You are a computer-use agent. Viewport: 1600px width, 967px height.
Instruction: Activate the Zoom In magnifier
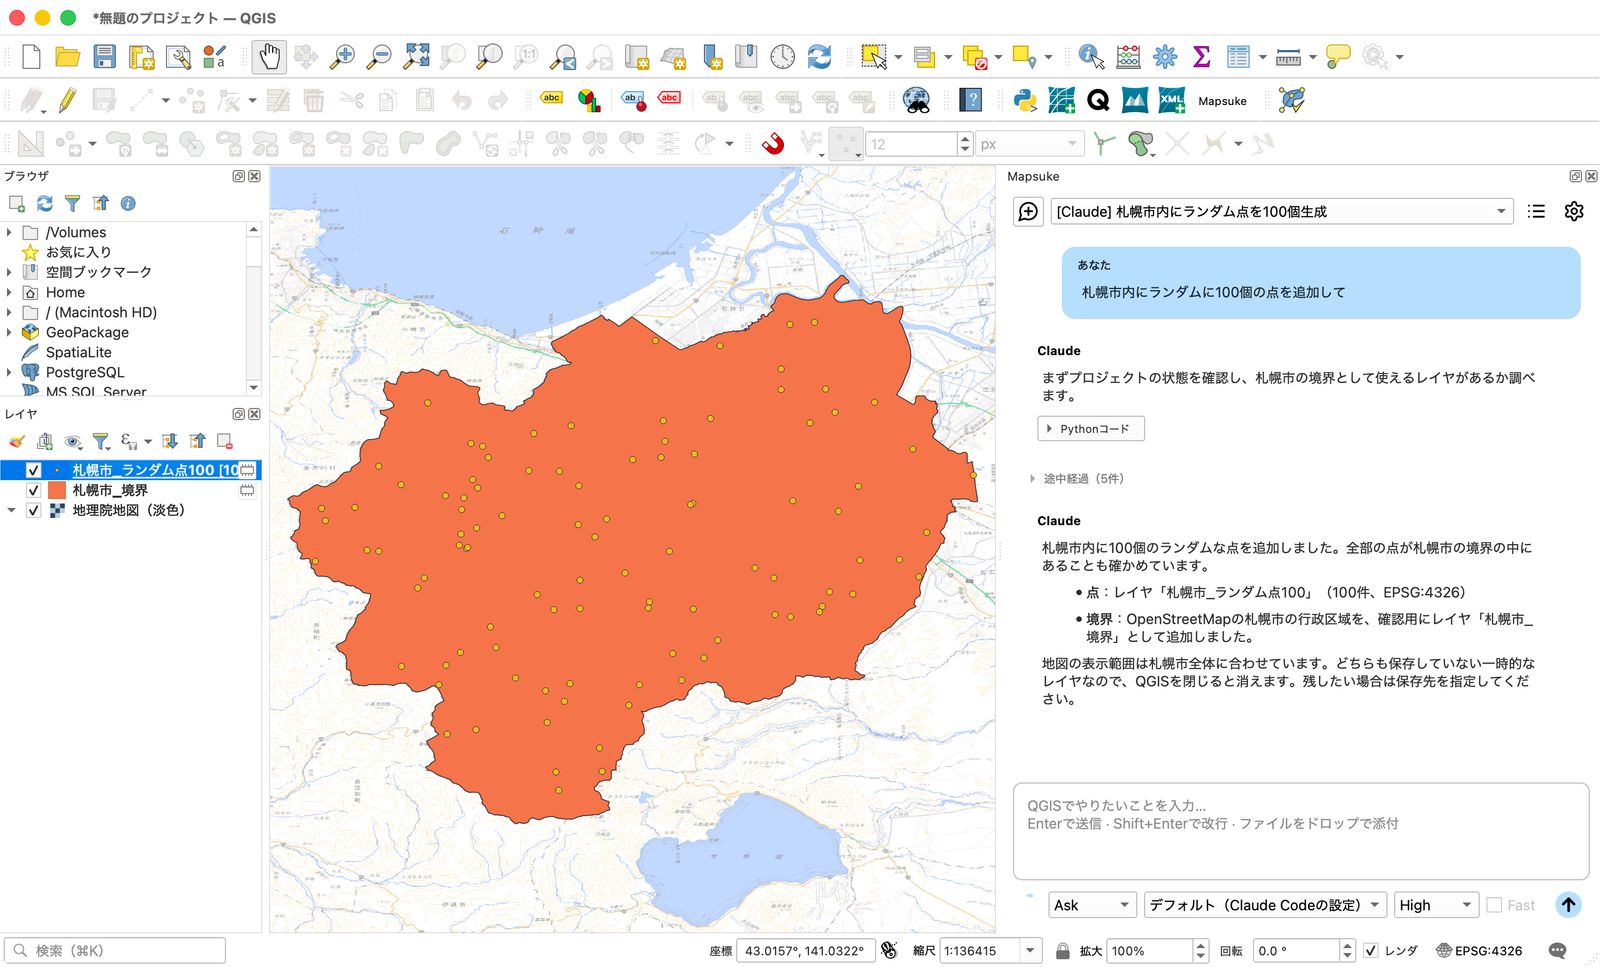click(x=342, y=57)
